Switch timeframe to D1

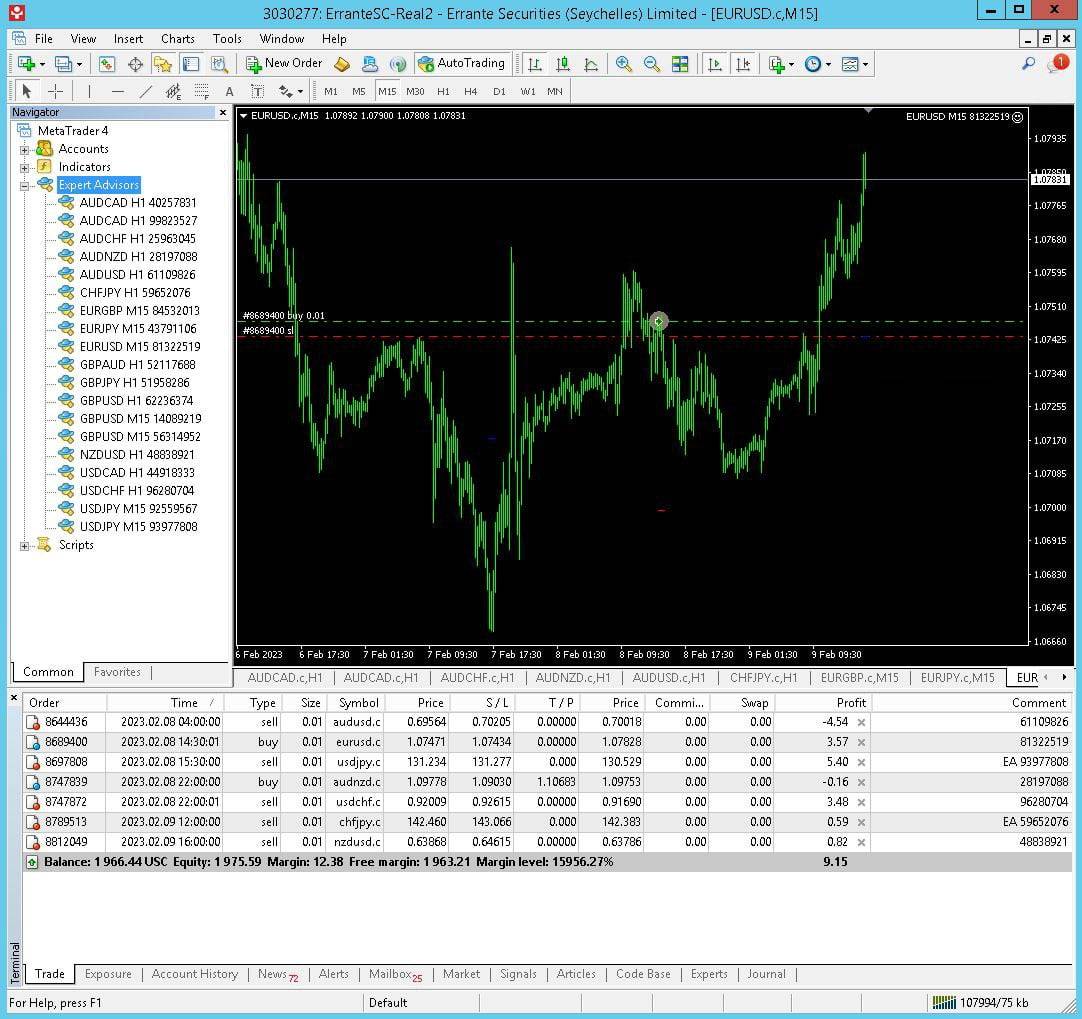click(x=499, y=91)
